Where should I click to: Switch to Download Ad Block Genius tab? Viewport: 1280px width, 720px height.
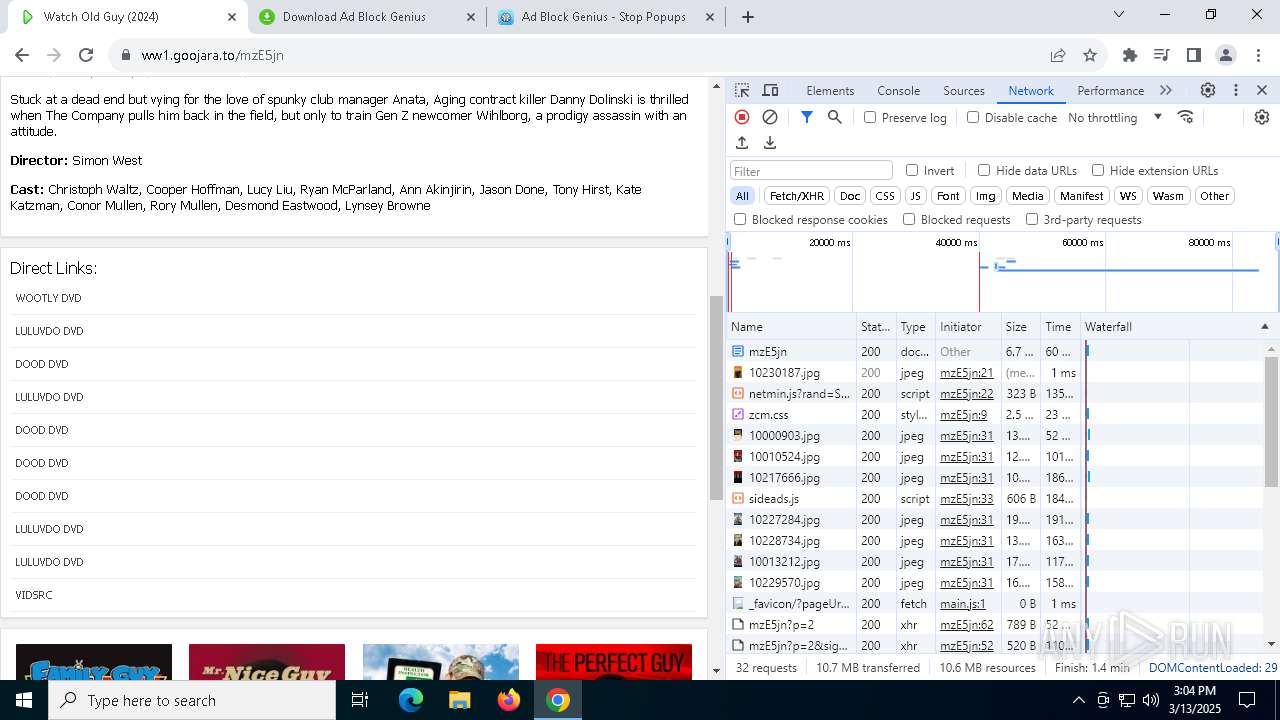coord(367,17)
